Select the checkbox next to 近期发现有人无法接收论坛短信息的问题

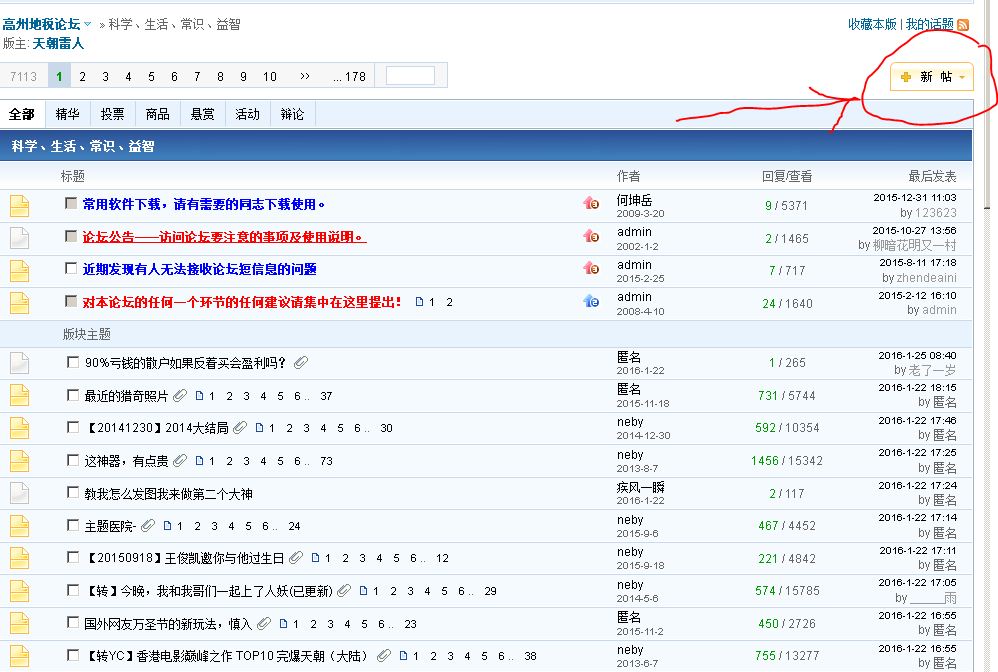coord(71,268)
